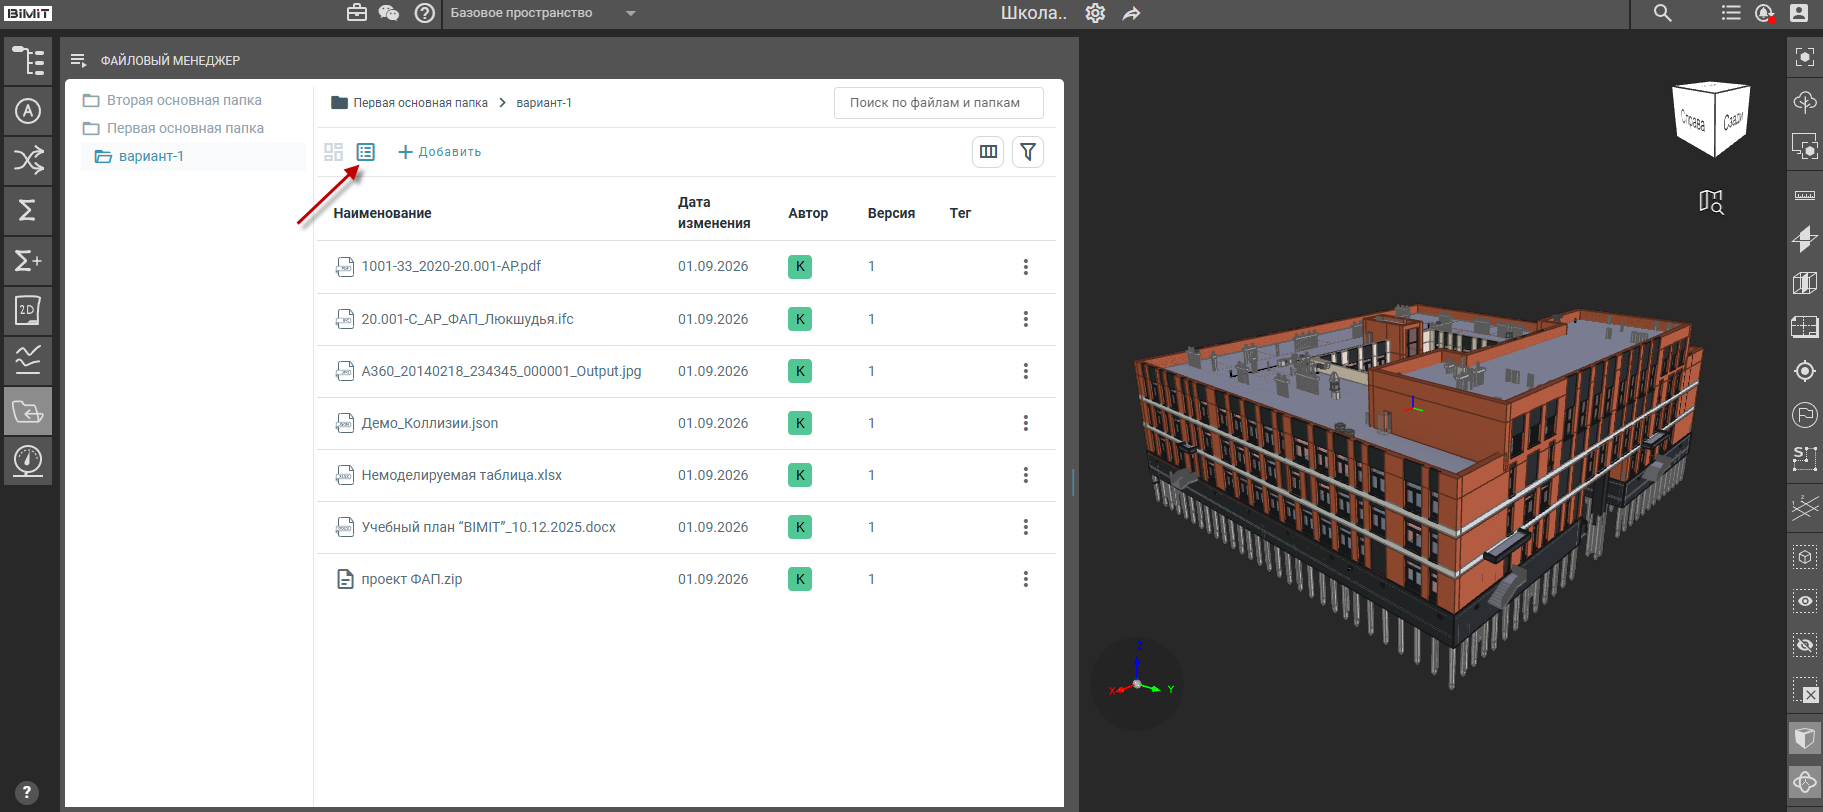This screenshot has height=812, width=1823.
Task: Open the 2D drawings panel
Action: point(28,311)
